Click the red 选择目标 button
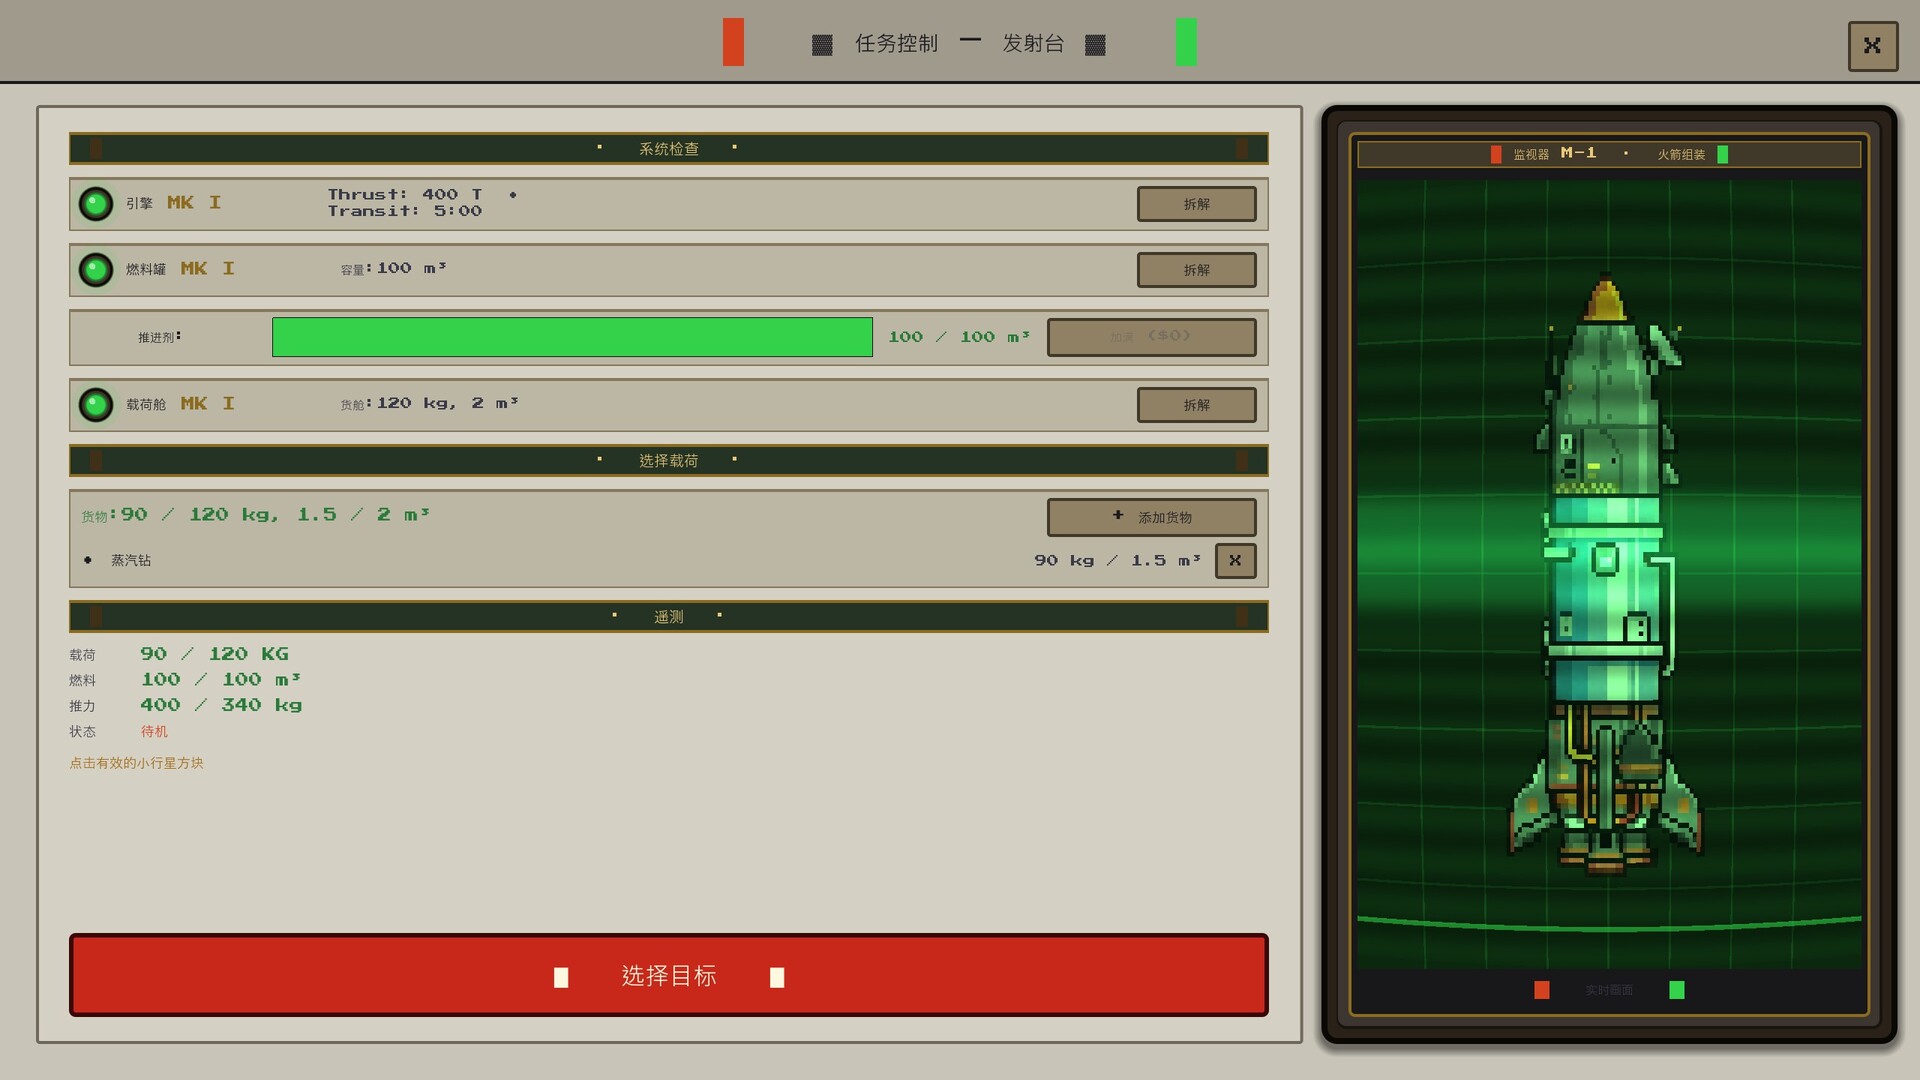This screenshot has width=1920, height=1080. [x=668, y=975]
